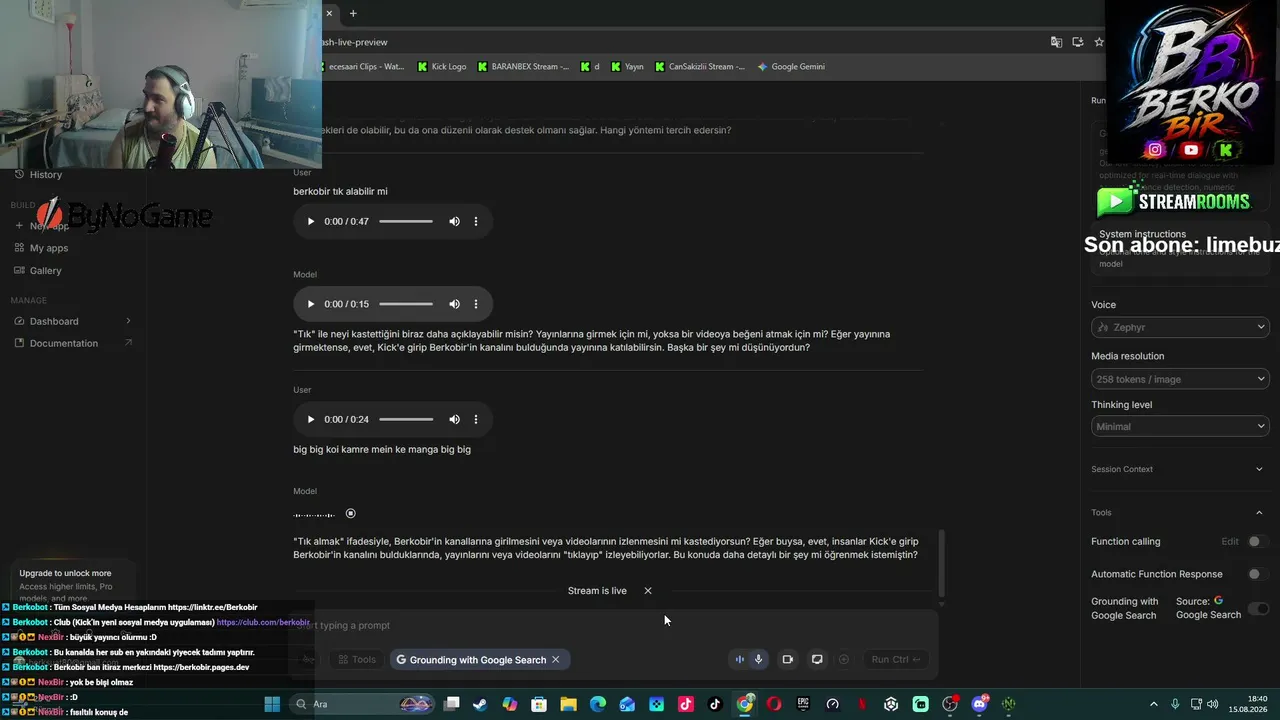Click the install/cast icon in address bar

[1078, 42]
